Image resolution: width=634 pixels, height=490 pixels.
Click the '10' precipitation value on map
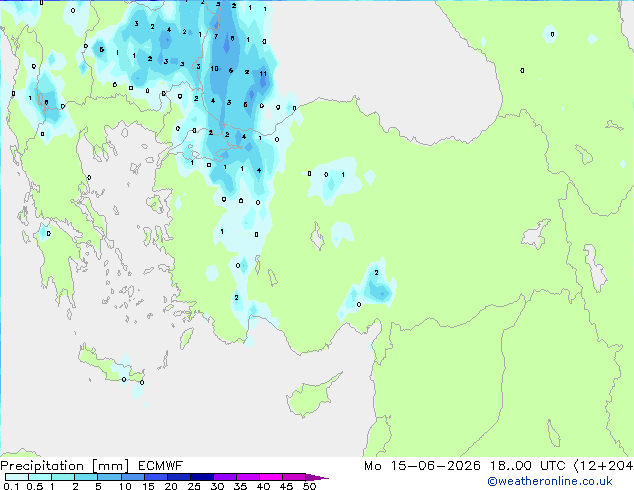pyautogui.click(x=214, y=69)
